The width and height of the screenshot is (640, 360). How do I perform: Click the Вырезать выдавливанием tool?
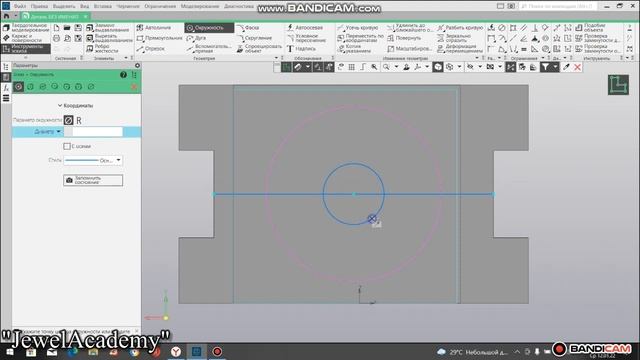[109, 38]
